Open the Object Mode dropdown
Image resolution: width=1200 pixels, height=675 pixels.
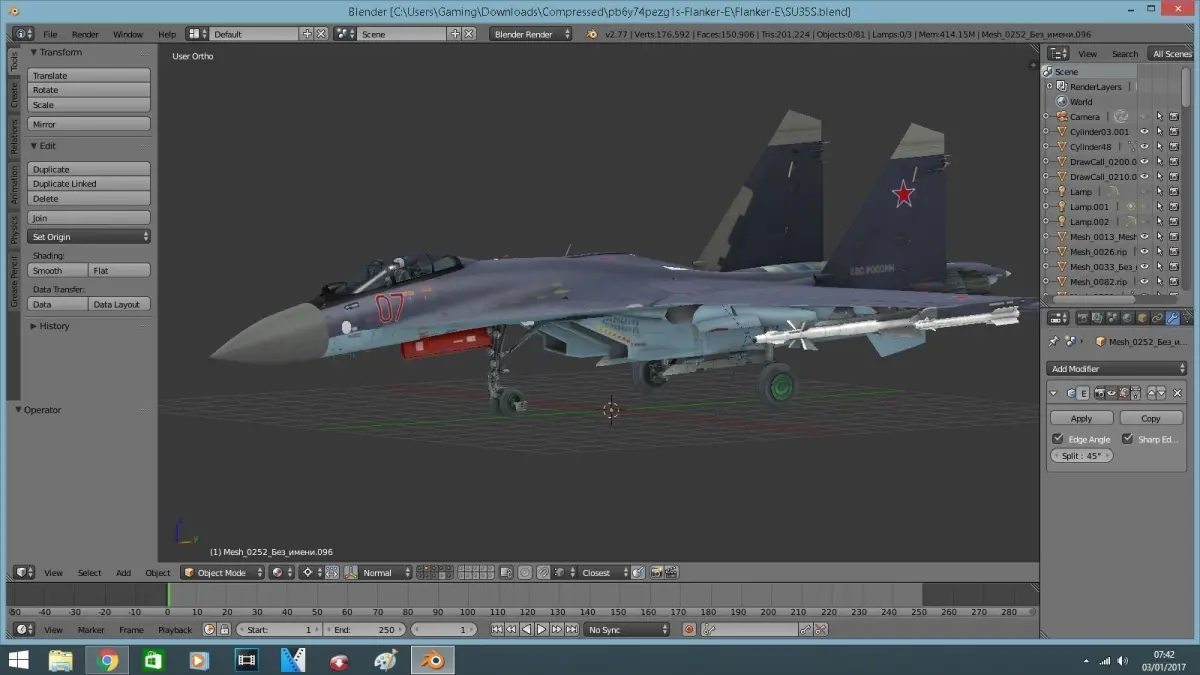[x=222, y=573]
